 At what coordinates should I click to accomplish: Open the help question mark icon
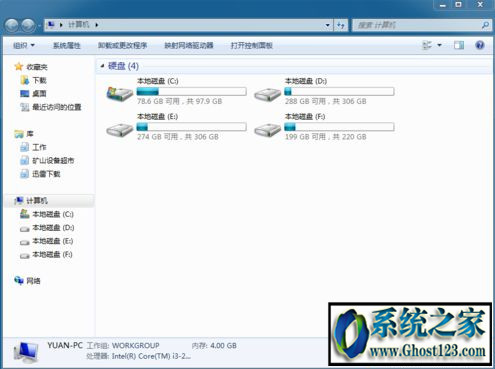[x=480, y=45]
